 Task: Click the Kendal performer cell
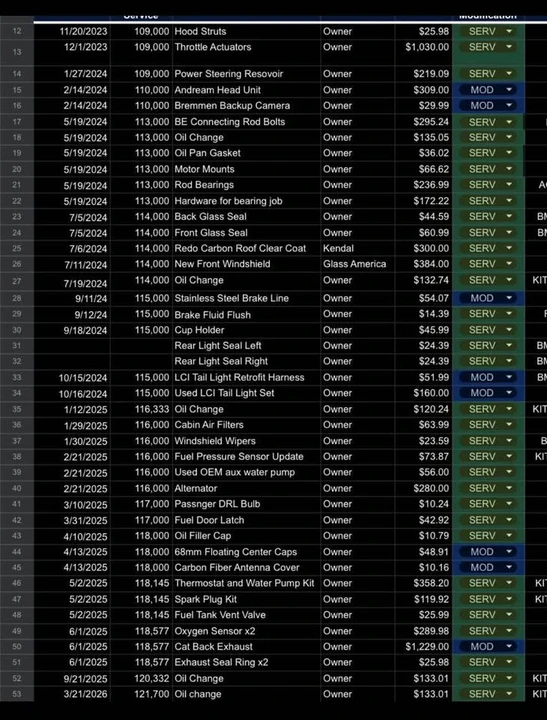pos(357,248)
